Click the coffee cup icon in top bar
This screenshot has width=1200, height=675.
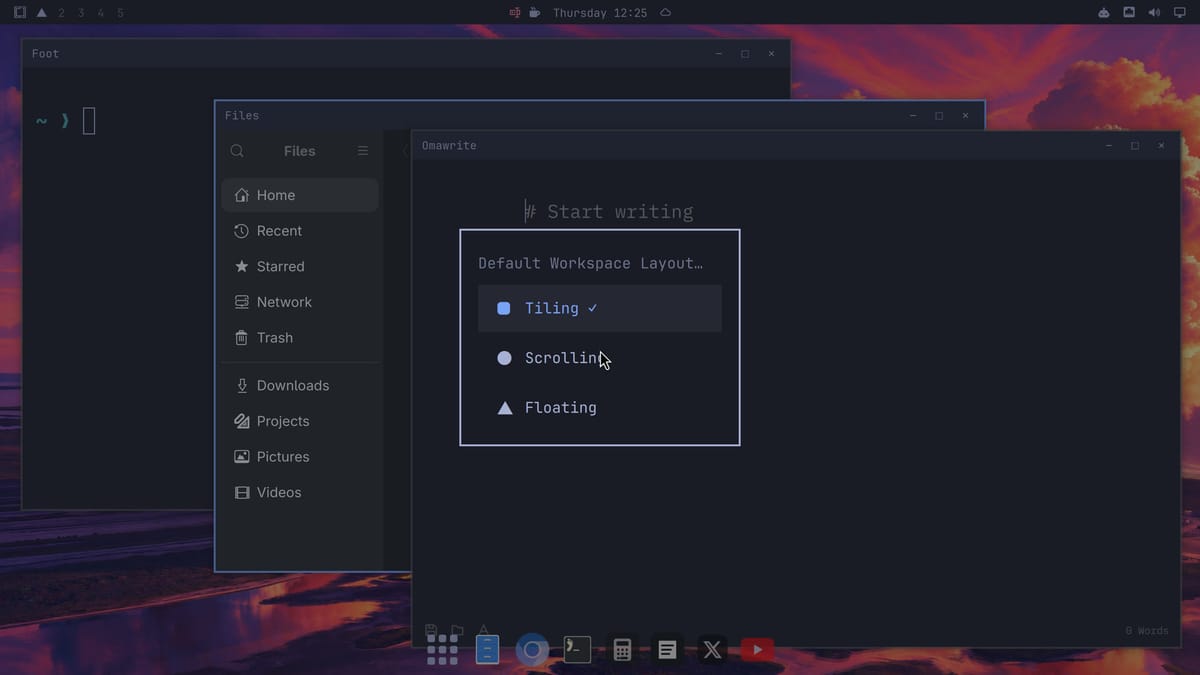coord(535,13)
